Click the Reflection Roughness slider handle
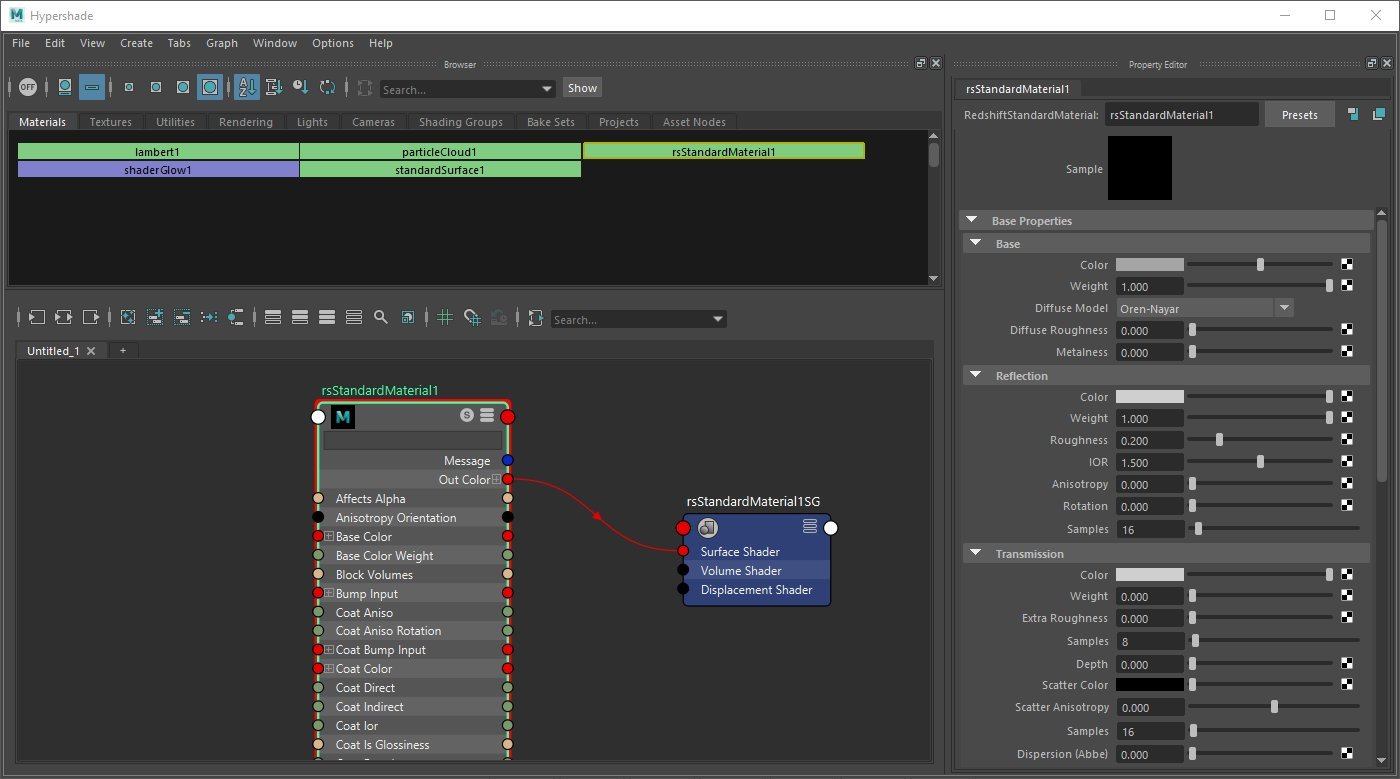 coord(1219,440)
